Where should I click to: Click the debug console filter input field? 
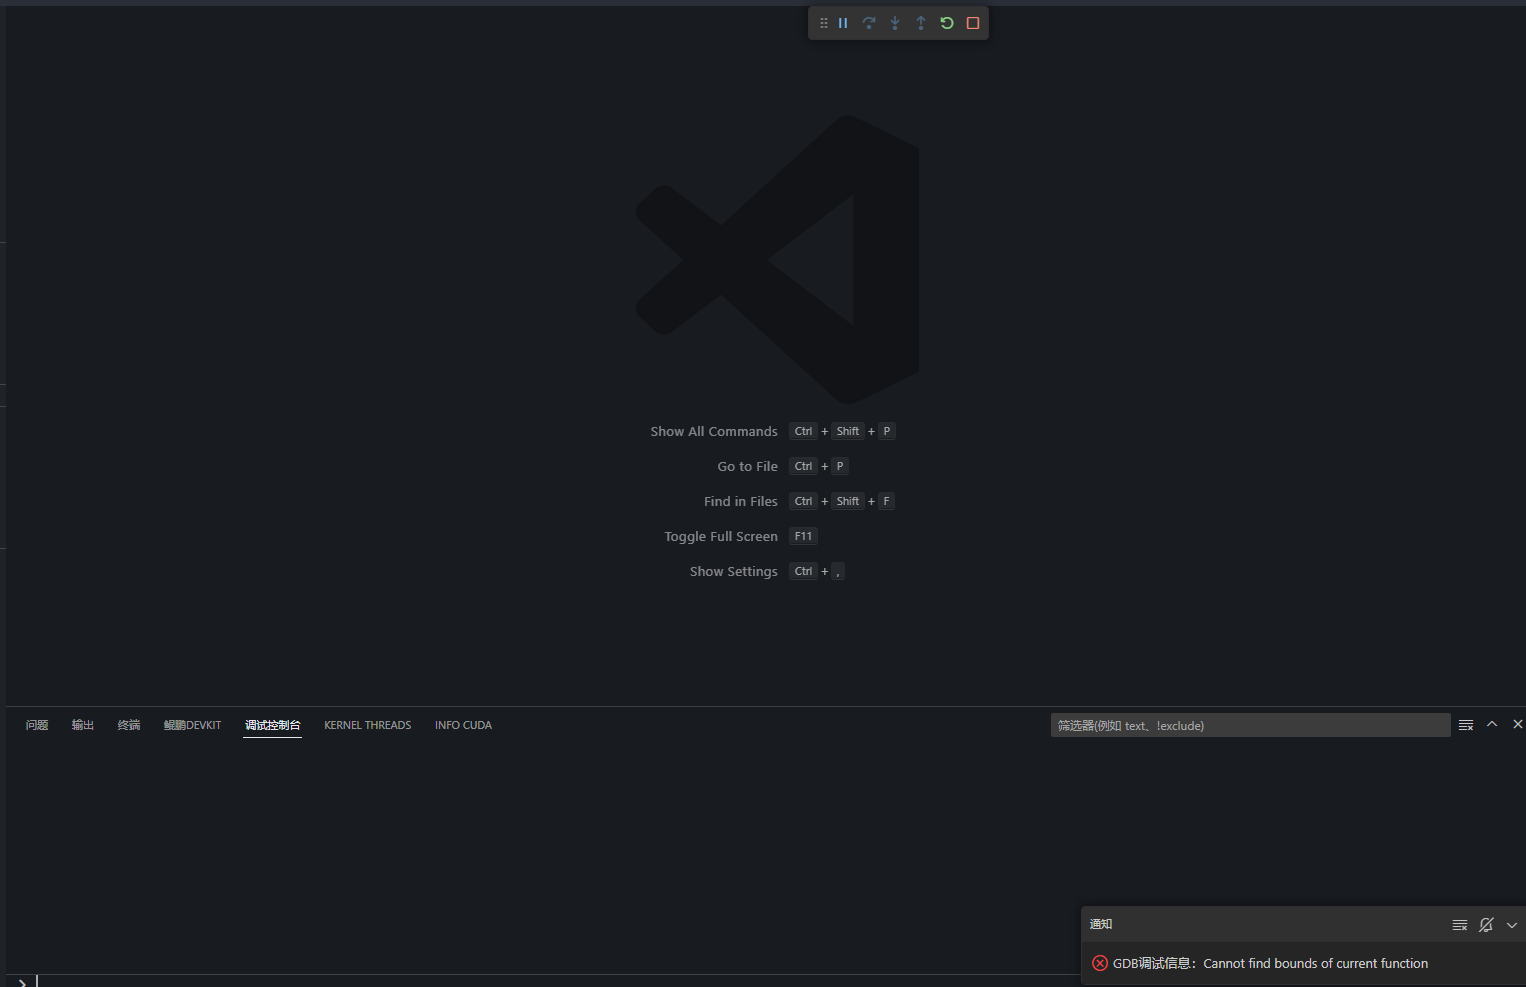coord(1250,725)
